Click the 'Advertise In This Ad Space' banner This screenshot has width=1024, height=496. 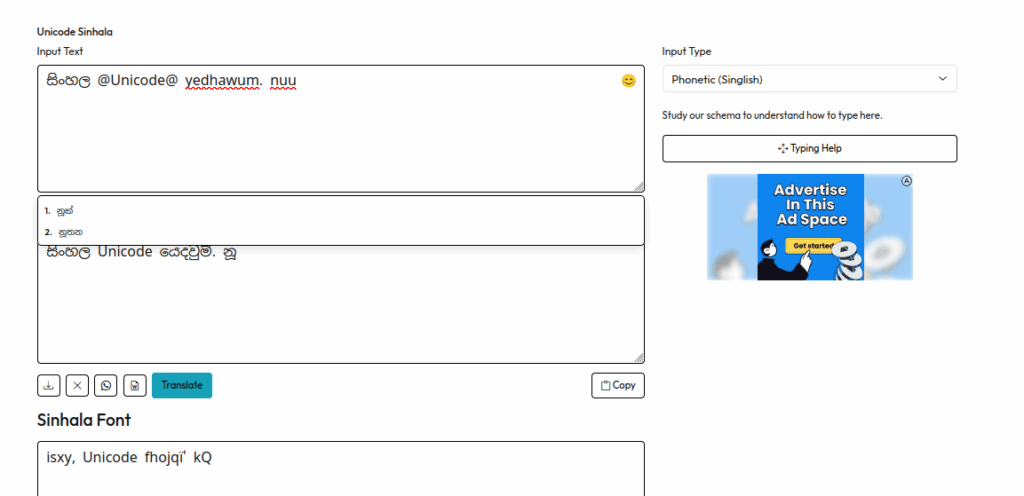tap(810, 227)
